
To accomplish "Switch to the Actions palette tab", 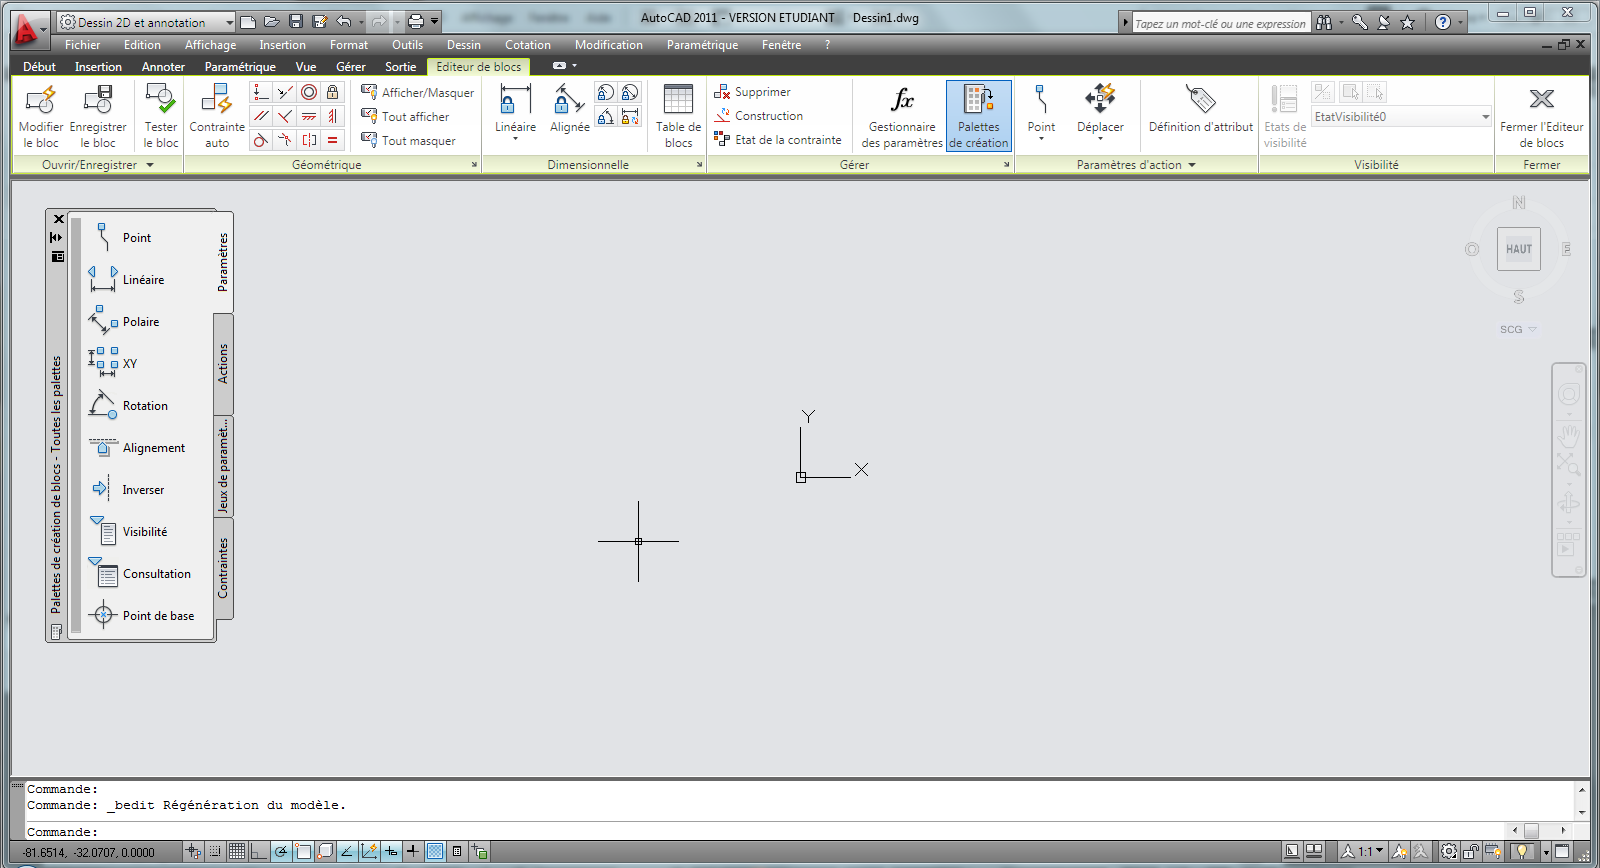I will (x=223, y=364).
